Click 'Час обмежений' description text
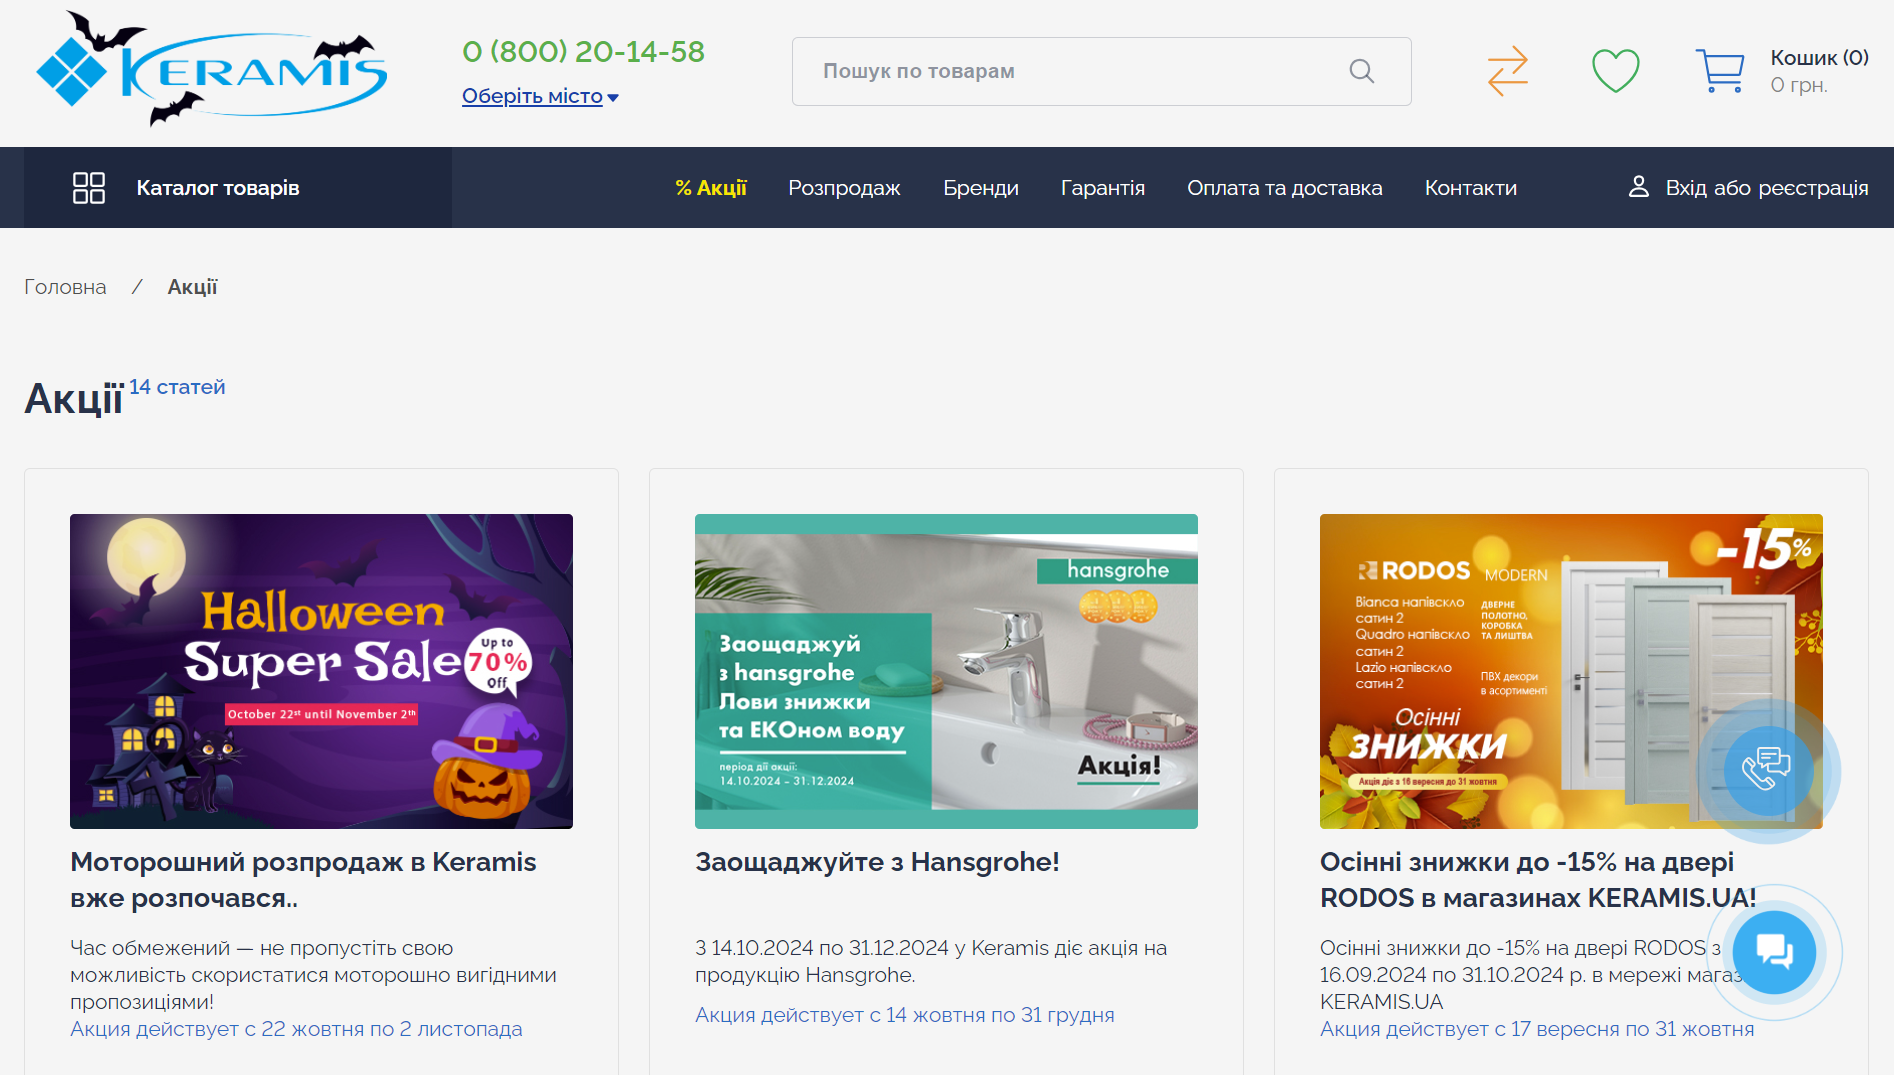This screenshot has height=1075, width=1894. [x=313, y=974]
